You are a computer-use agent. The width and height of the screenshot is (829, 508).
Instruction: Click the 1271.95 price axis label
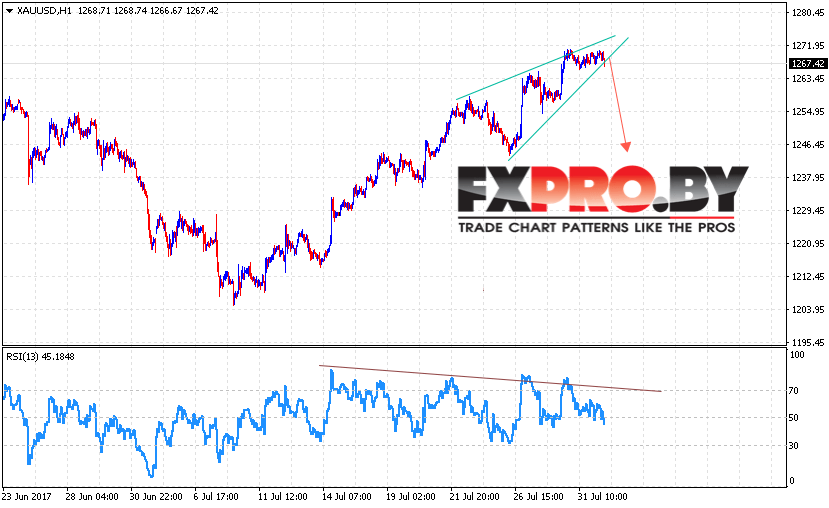(808, 45)
